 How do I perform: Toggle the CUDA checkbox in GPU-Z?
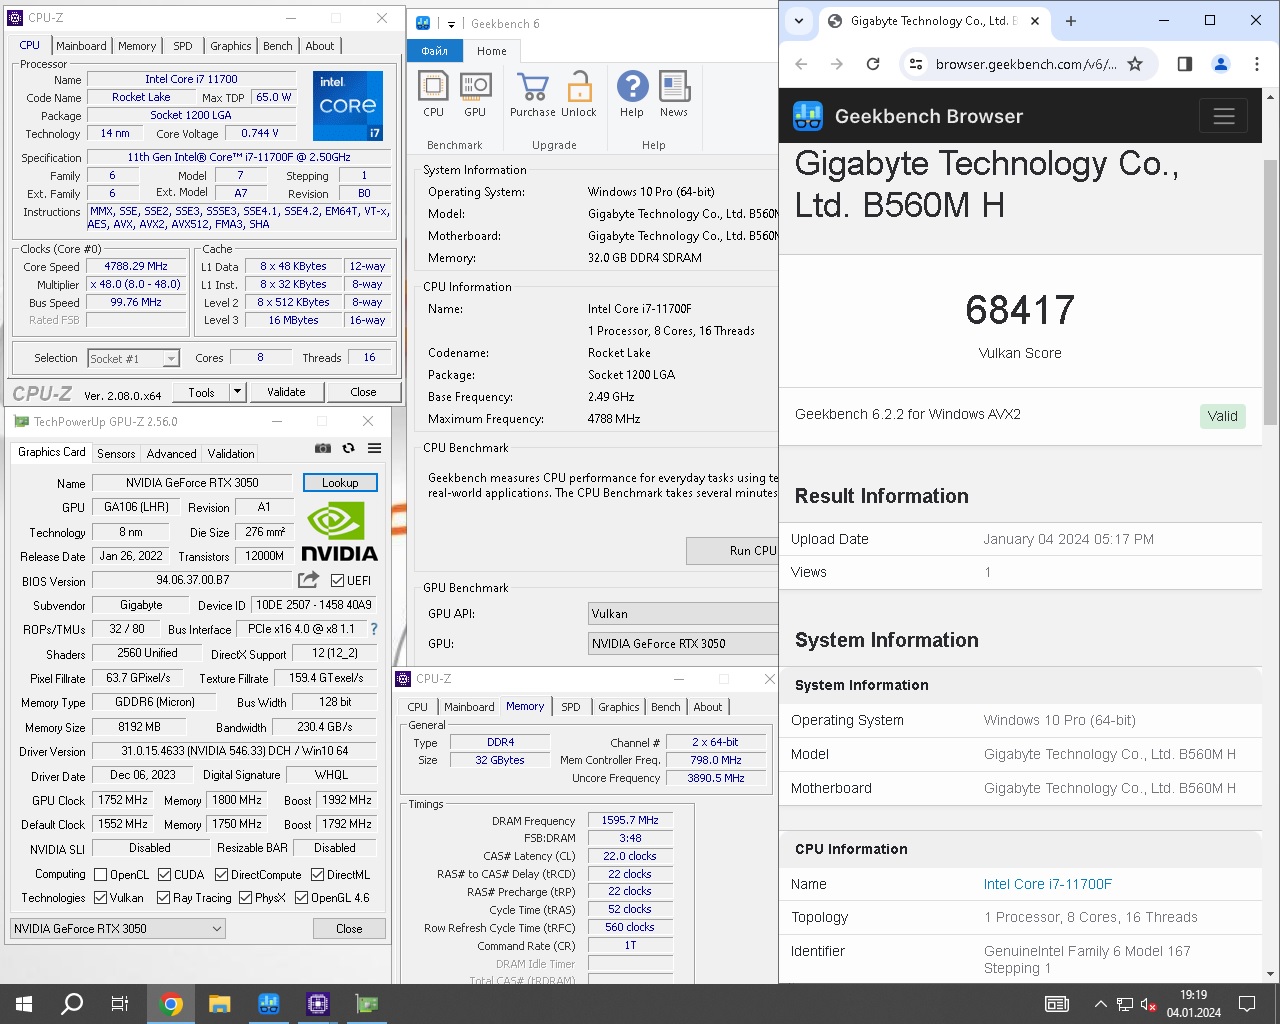(x=164, y=874)
